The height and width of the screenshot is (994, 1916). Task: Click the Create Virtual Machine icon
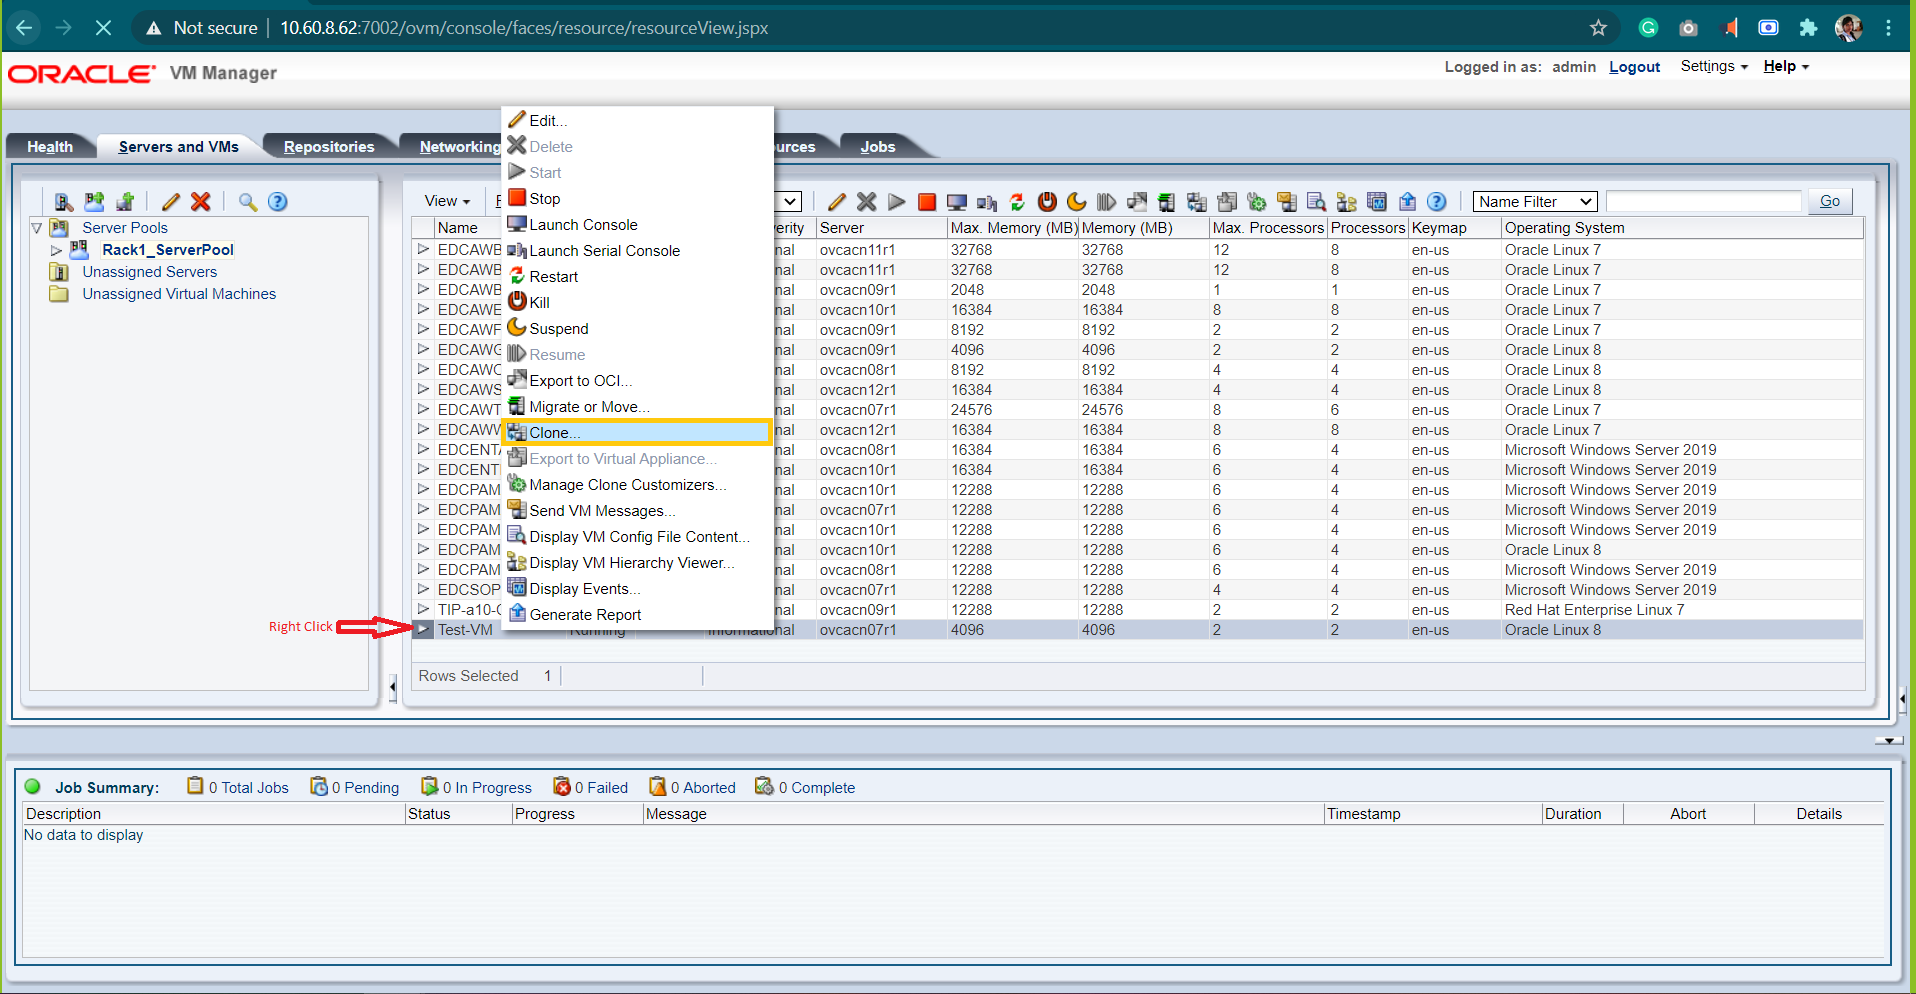click(x=125, y=202)
